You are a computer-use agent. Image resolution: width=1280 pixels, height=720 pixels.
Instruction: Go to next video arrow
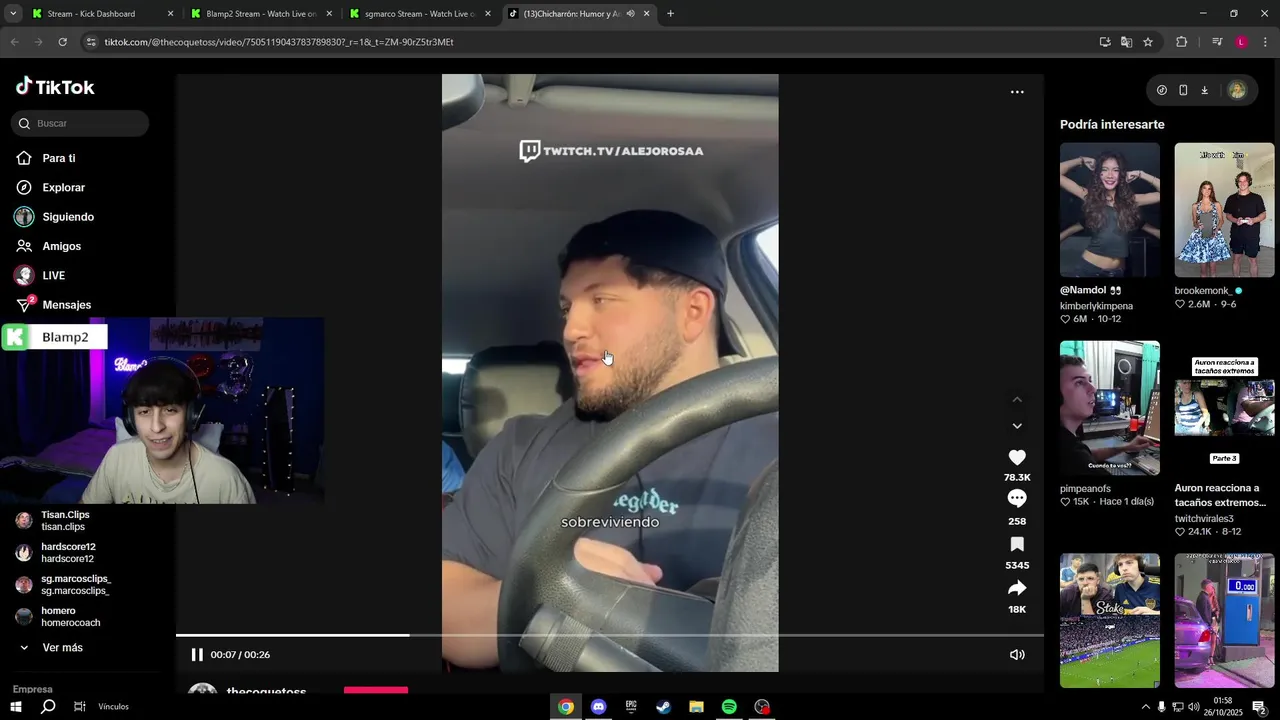[x=1017, y=426]
